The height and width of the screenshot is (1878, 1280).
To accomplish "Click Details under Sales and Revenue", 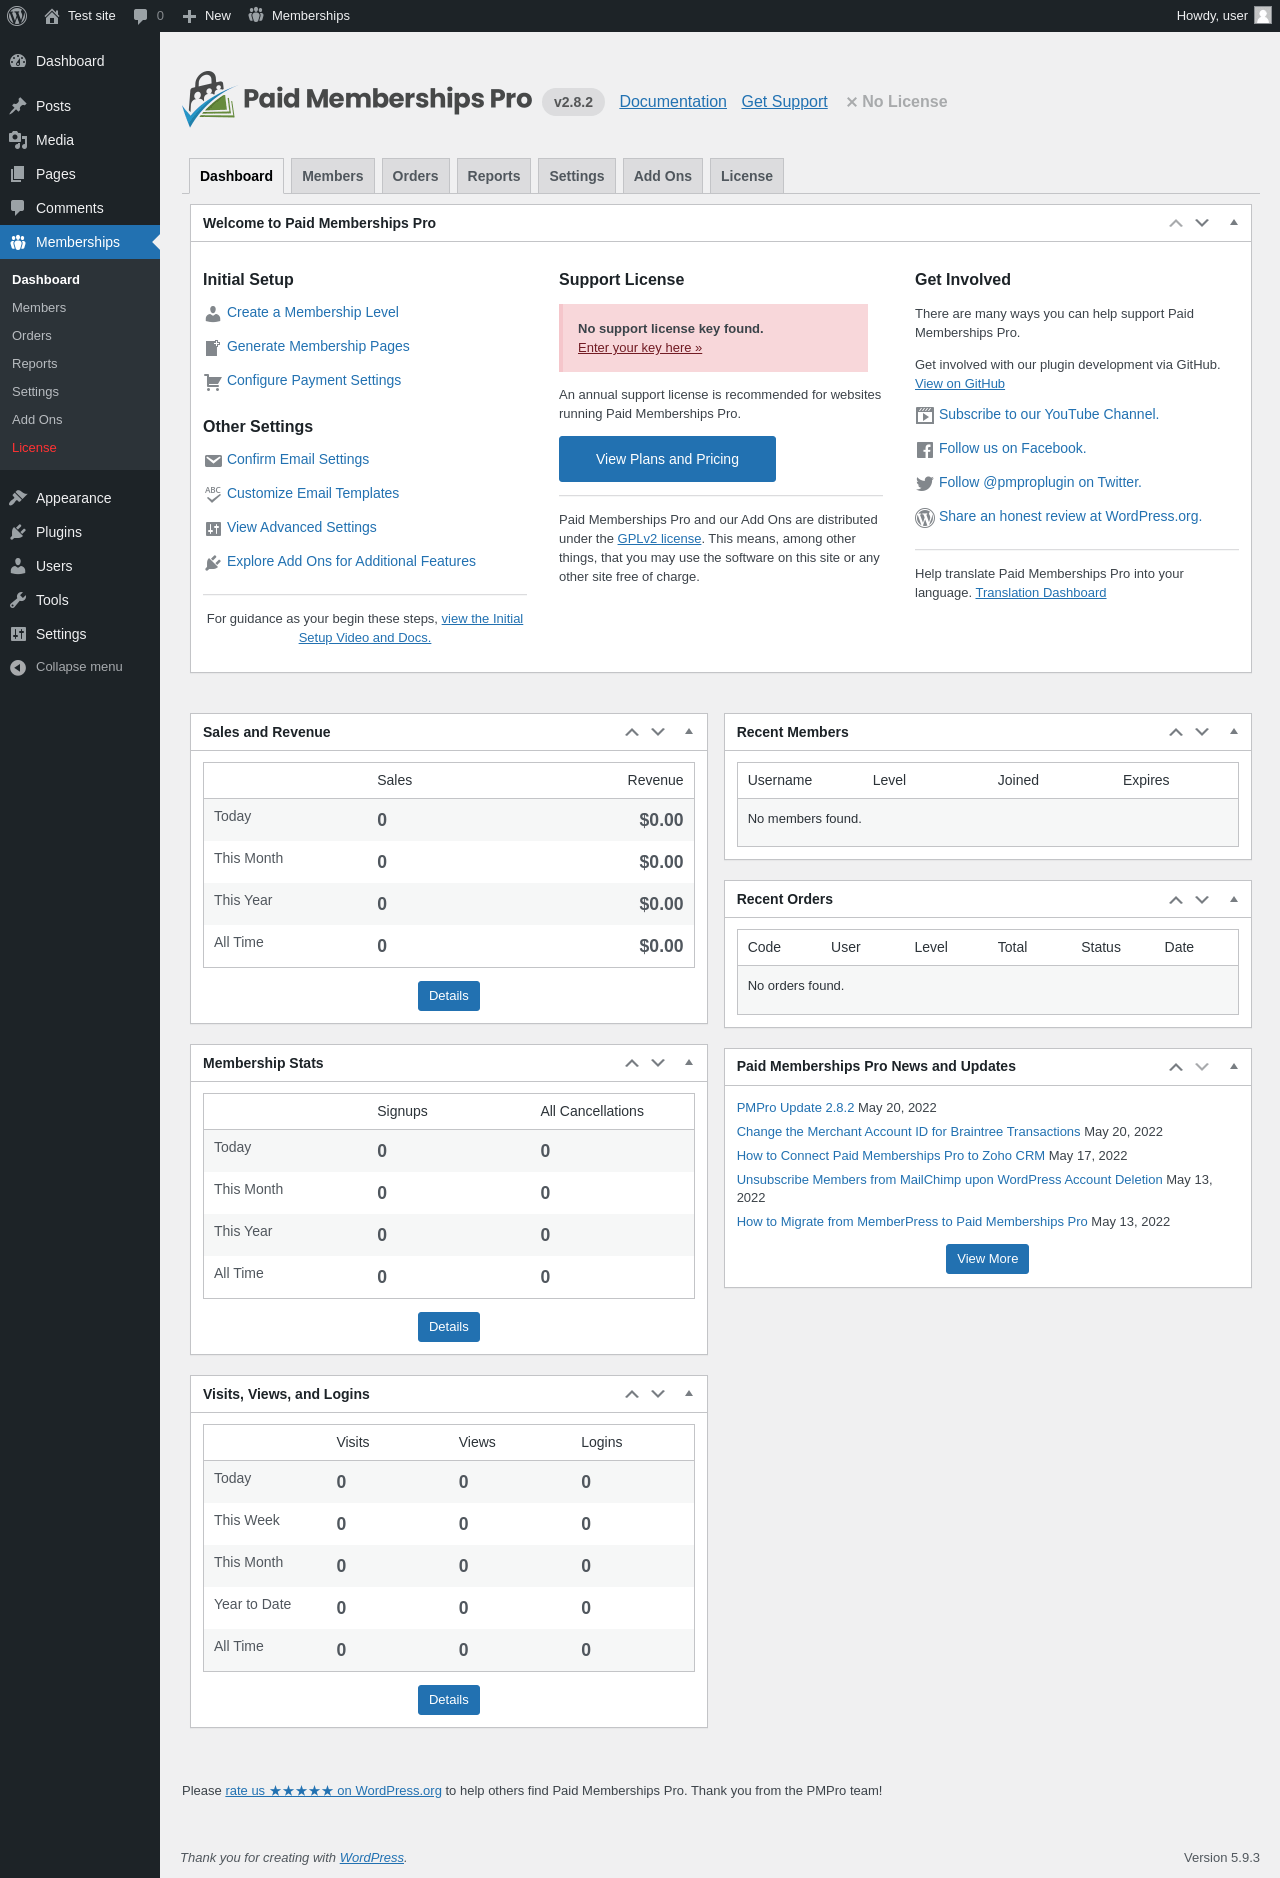I will [x=449, y=996].
